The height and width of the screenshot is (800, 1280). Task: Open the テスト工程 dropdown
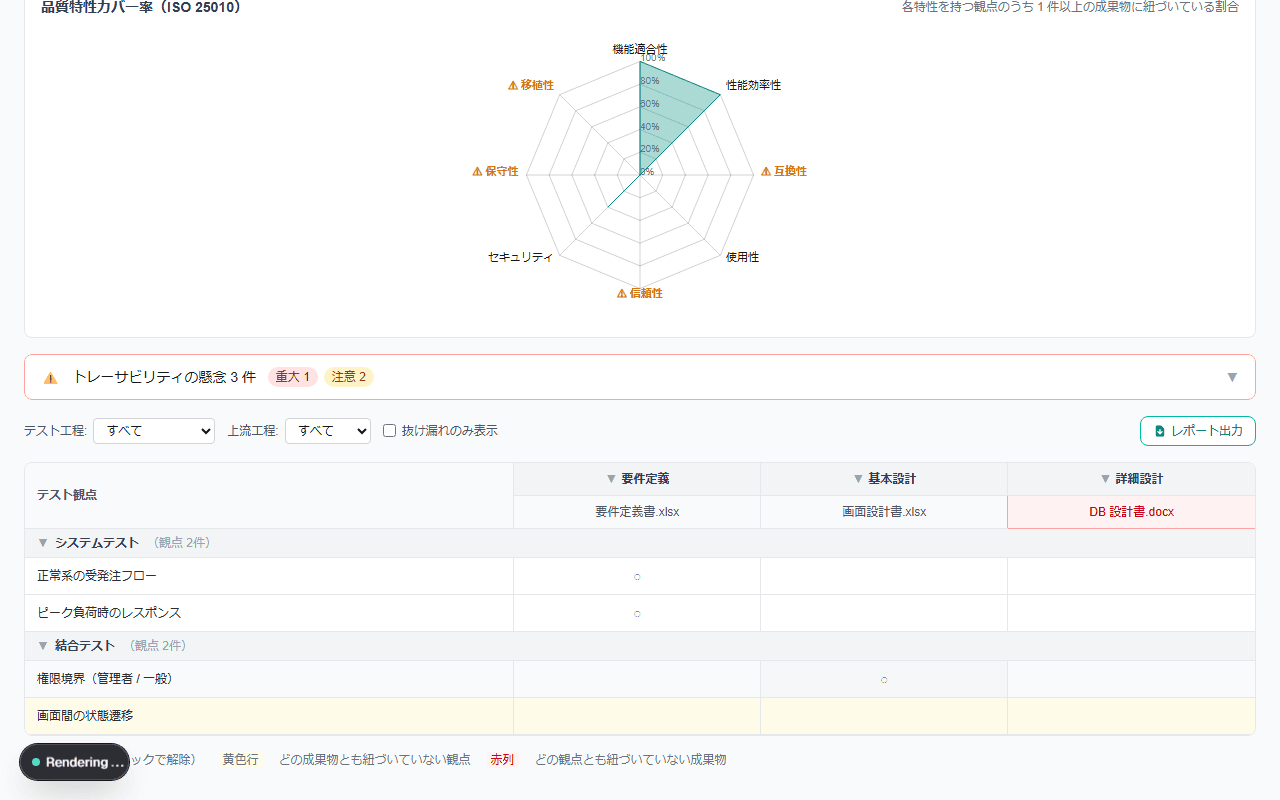pyautogui.click(x=153, y=430)
